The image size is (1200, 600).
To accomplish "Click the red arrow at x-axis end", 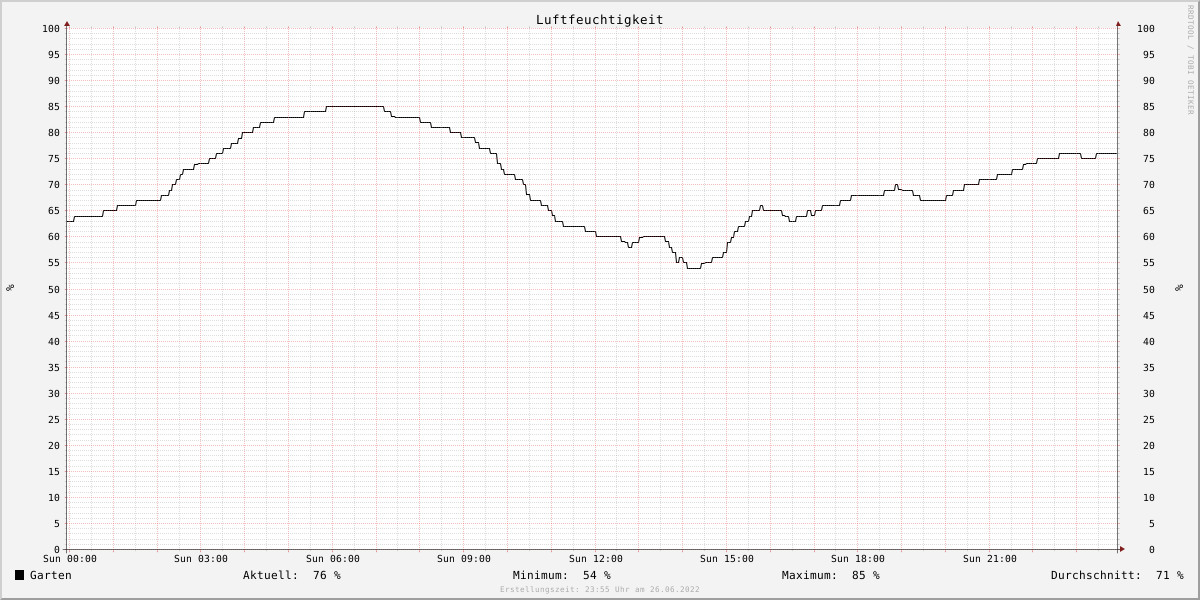I will coord(1122,549).
